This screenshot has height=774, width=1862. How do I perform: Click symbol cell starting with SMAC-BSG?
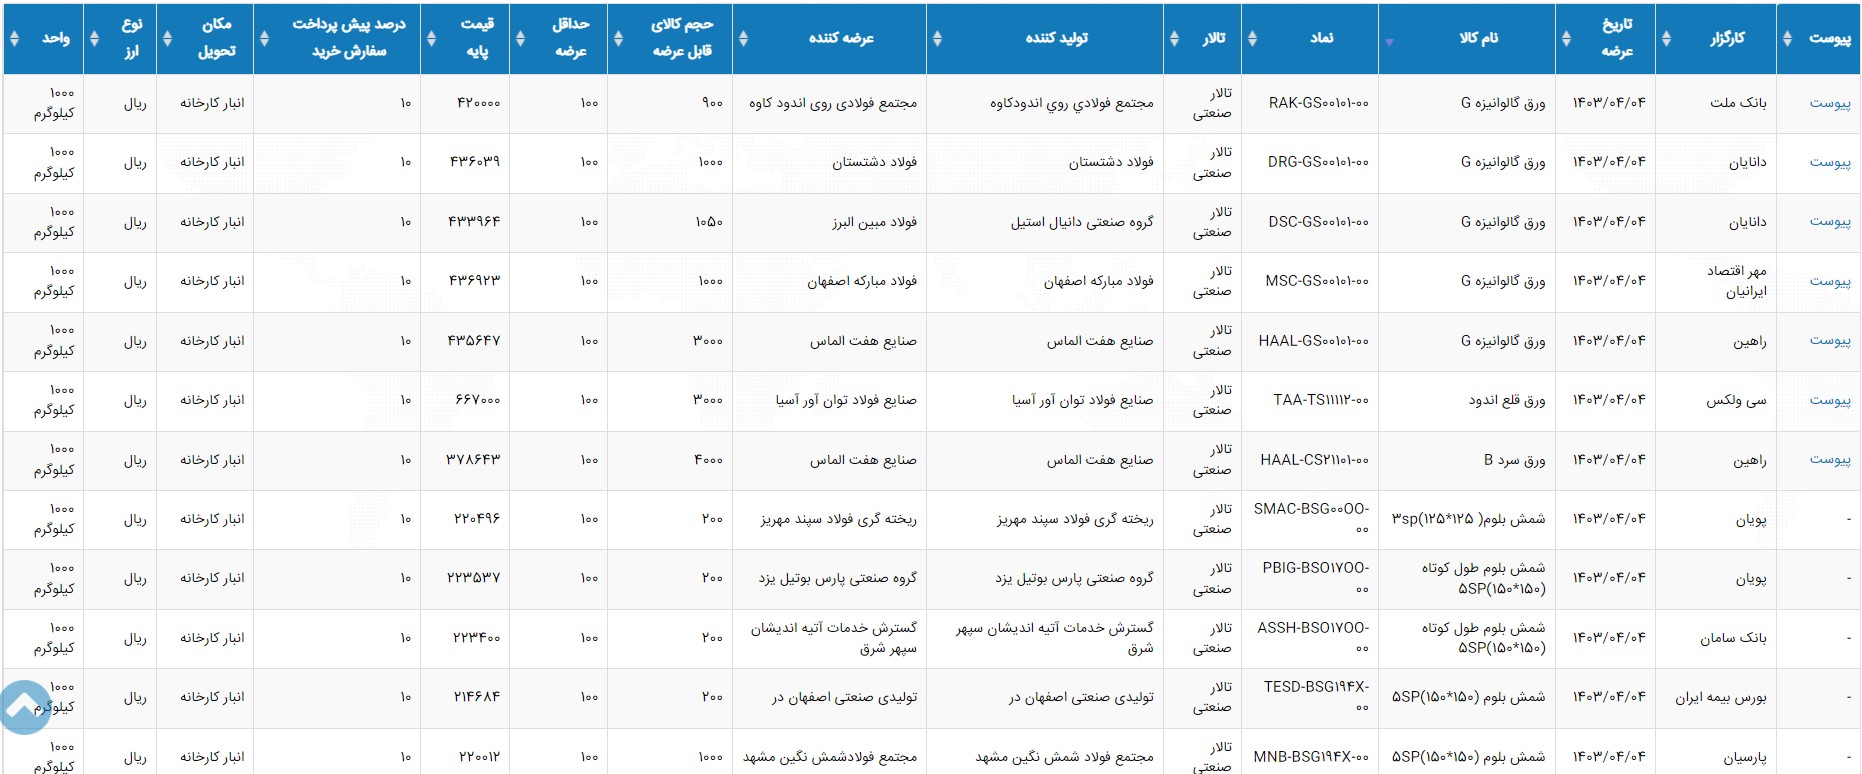[x=1311, y=519]
